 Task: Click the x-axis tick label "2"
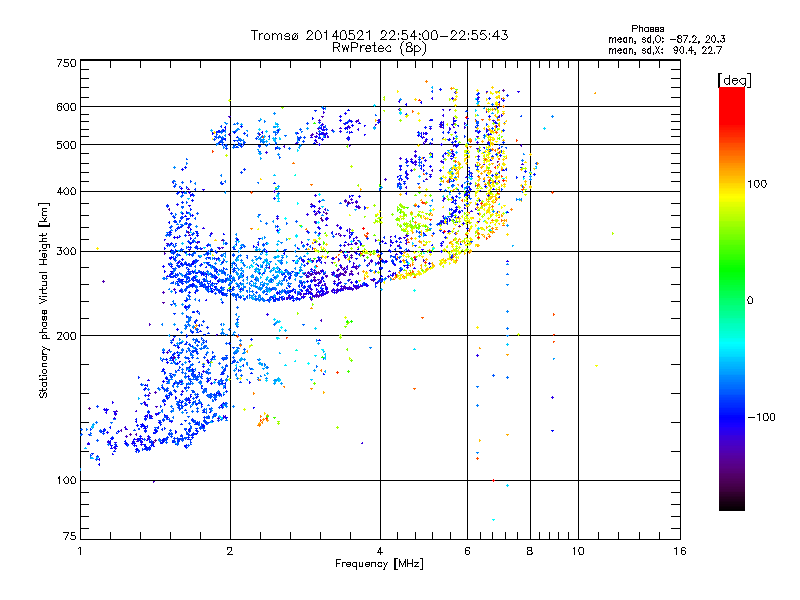[x=230, y=551]
